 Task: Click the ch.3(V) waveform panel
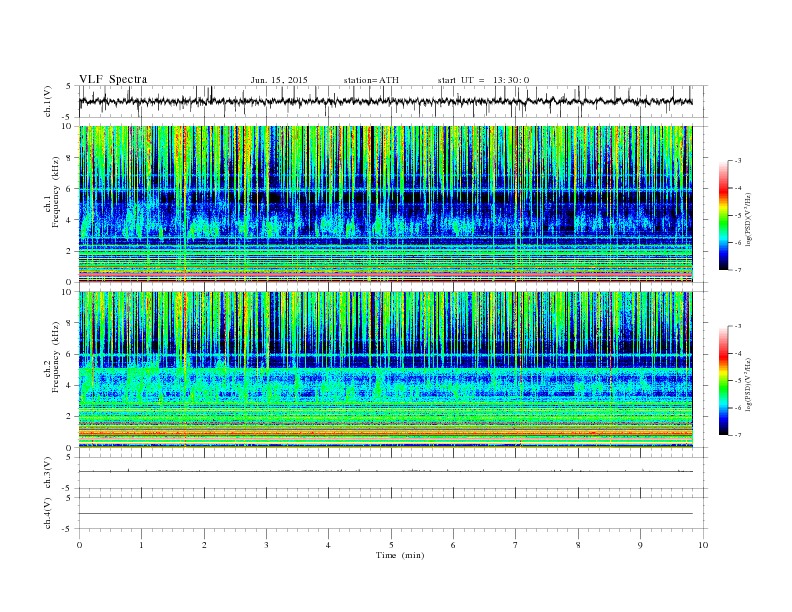(x=393, y=473)
